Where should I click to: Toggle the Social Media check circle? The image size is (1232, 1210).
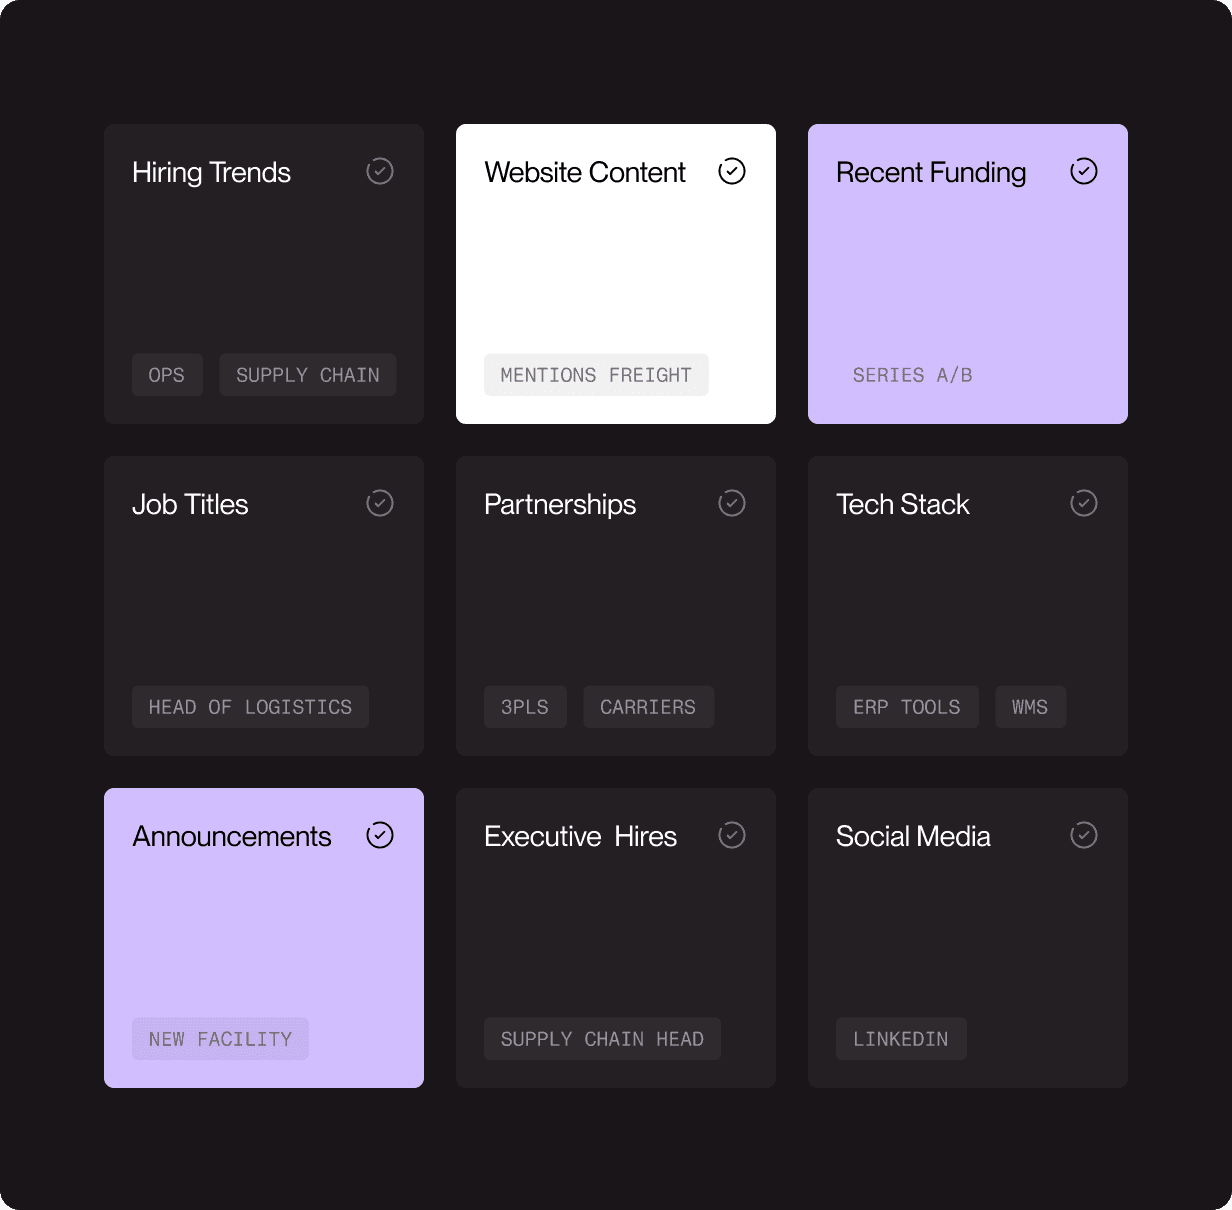tap(1084, 835)
